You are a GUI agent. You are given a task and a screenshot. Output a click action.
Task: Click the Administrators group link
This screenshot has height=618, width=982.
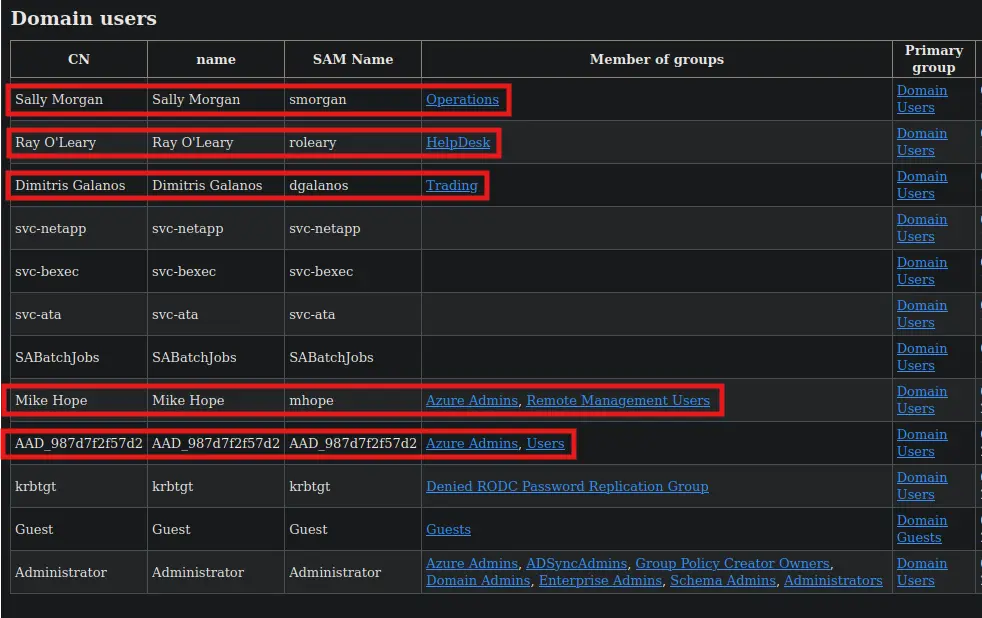(833, 581)
